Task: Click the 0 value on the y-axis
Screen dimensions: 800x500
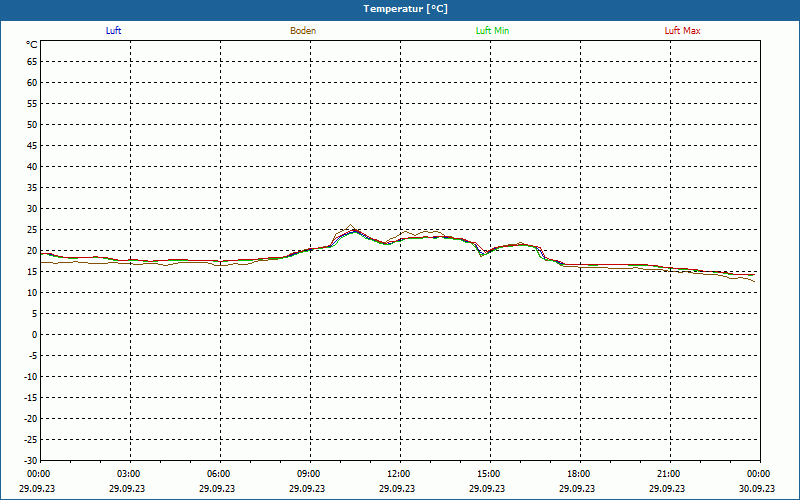Action: point(35,335)
